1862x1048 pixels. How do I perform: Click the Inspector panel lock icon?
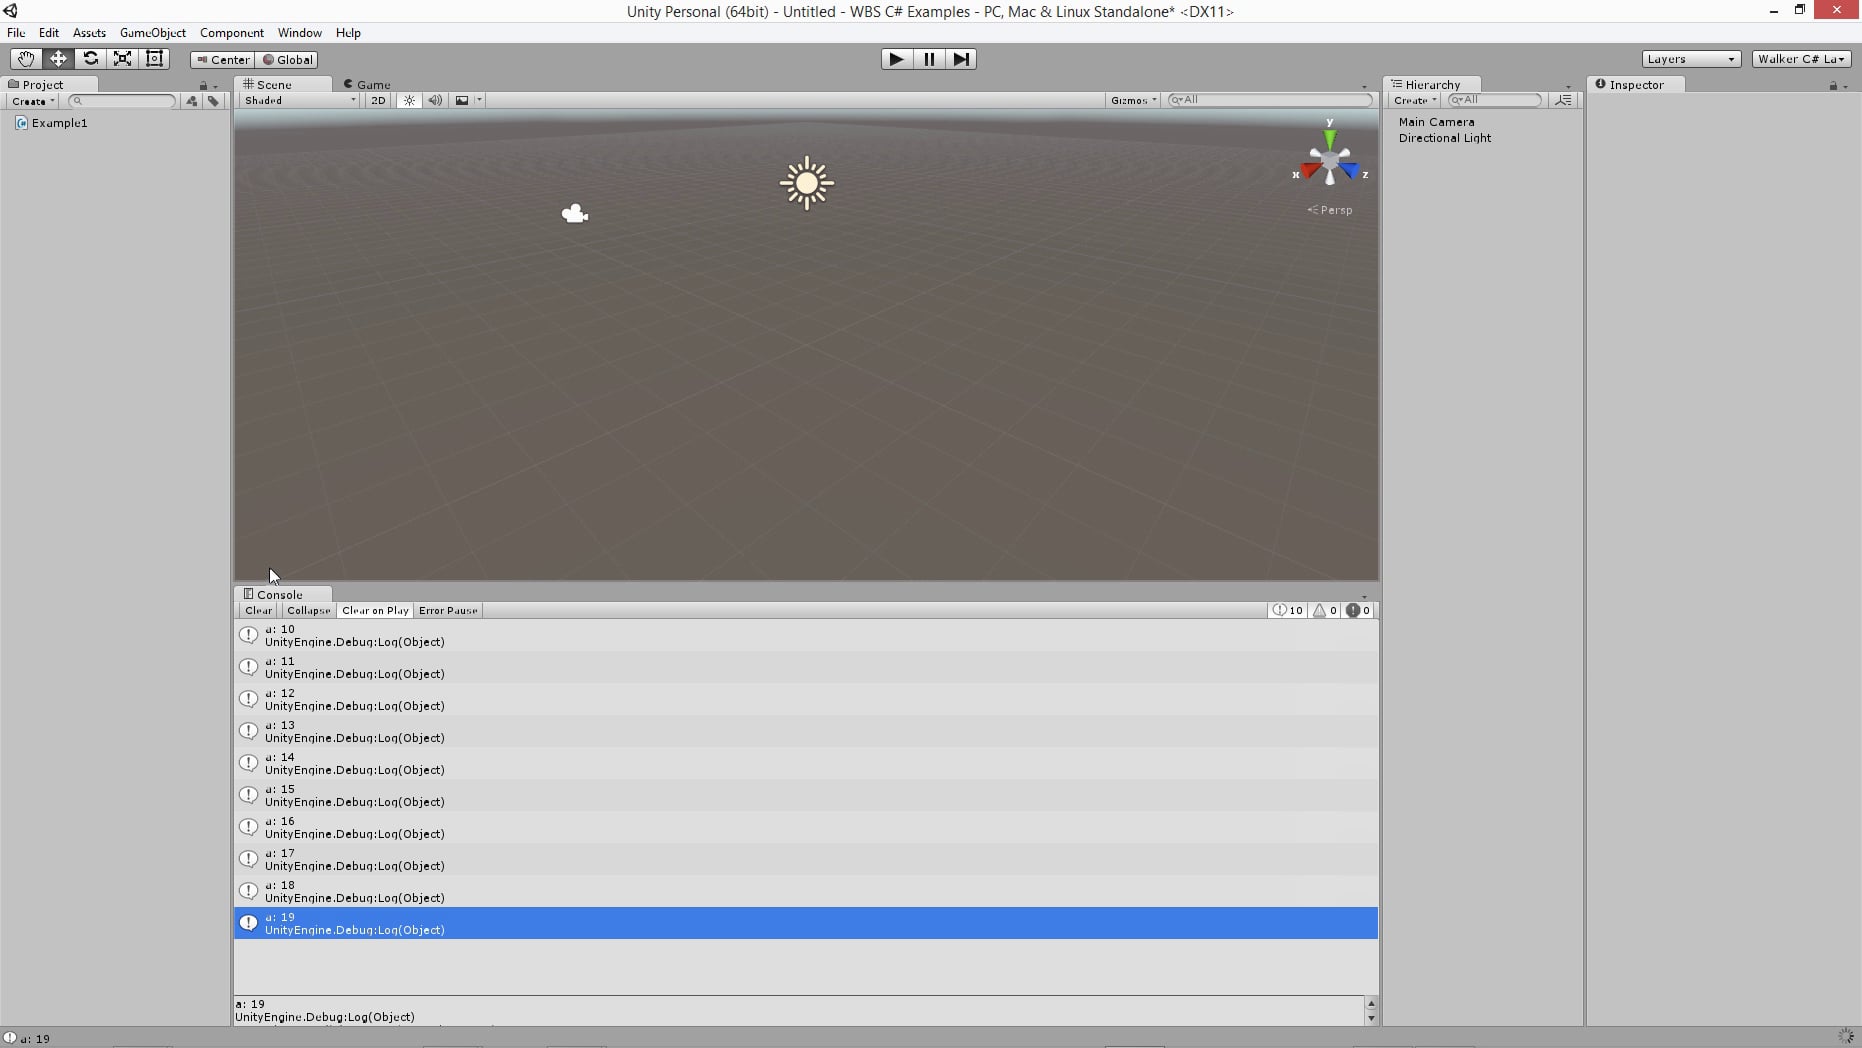1833,86
